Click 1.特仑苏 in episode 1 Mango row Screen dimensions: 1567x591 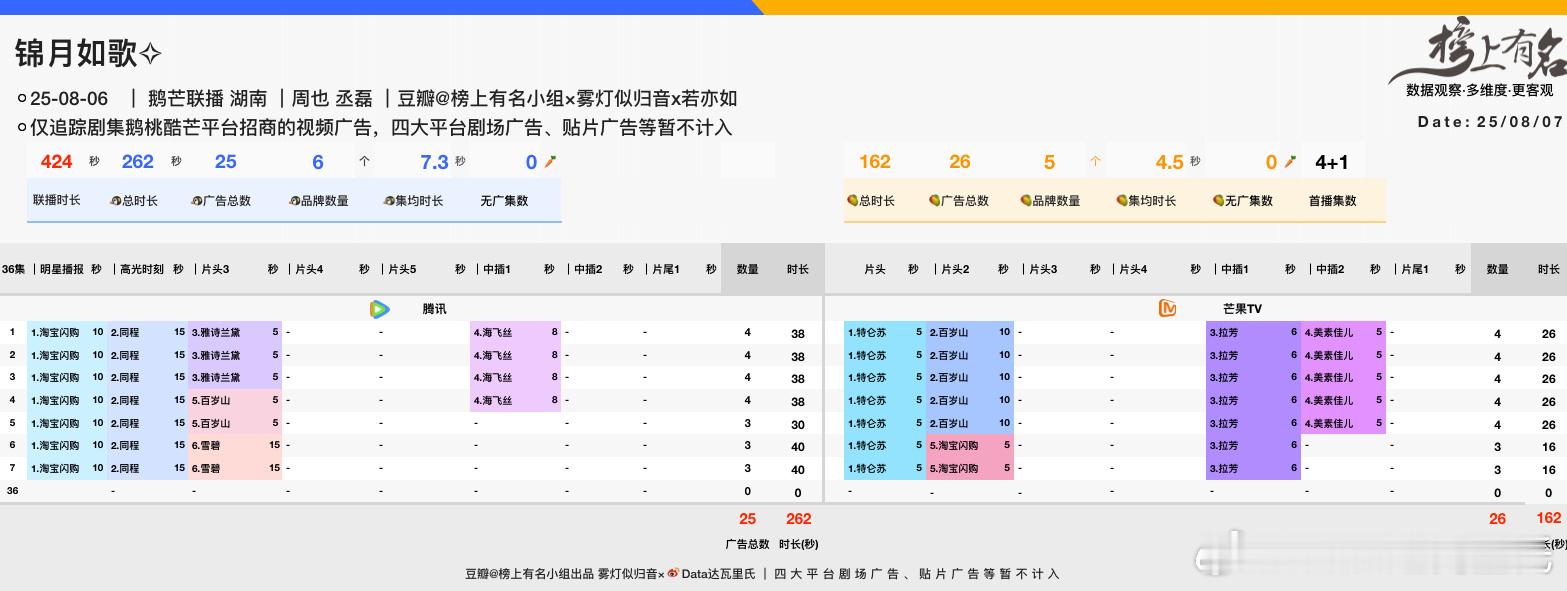867,332
